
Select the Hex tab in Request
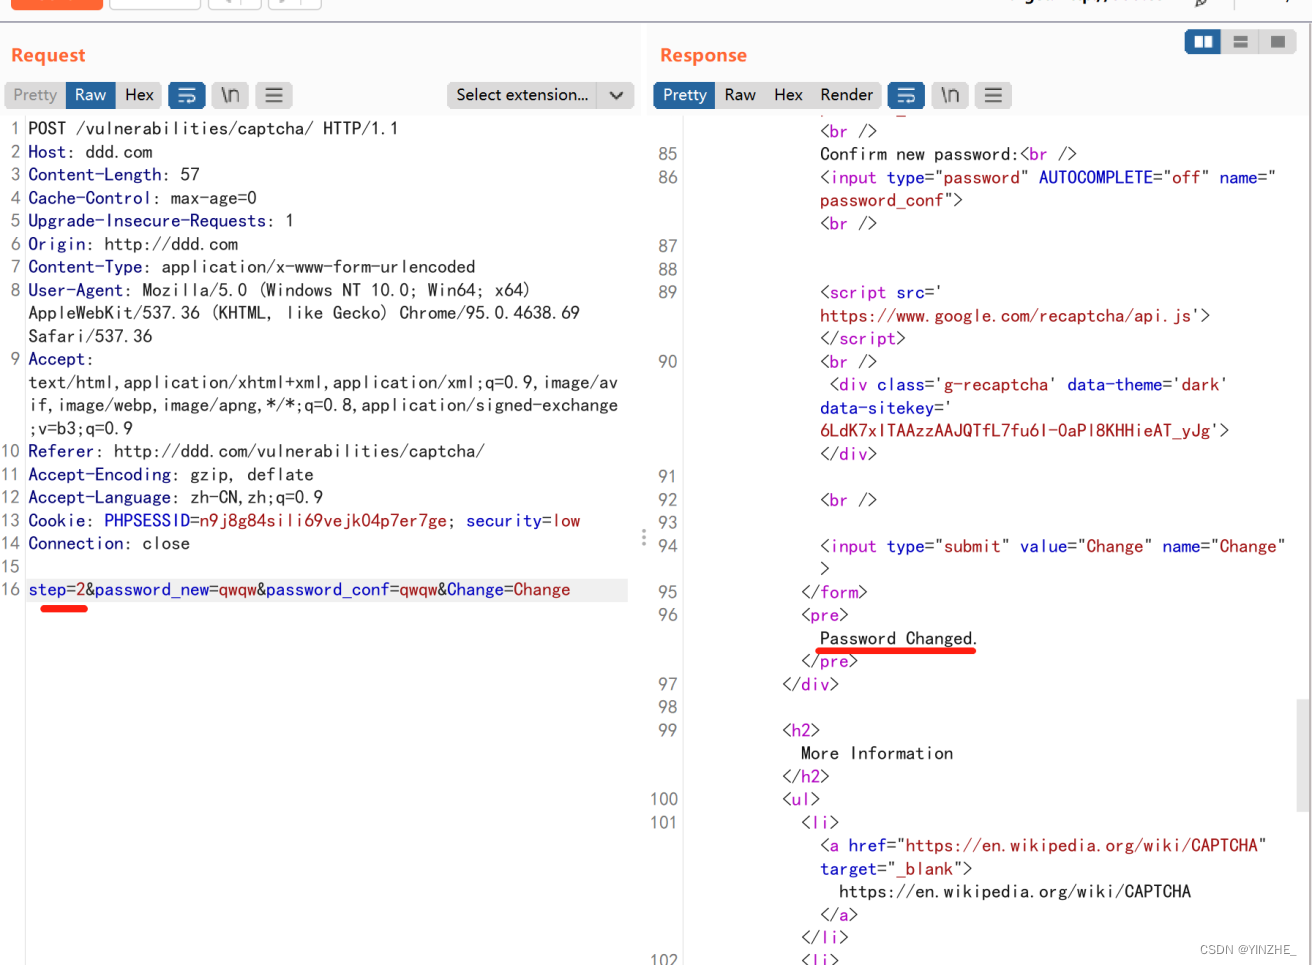[139, 95]
